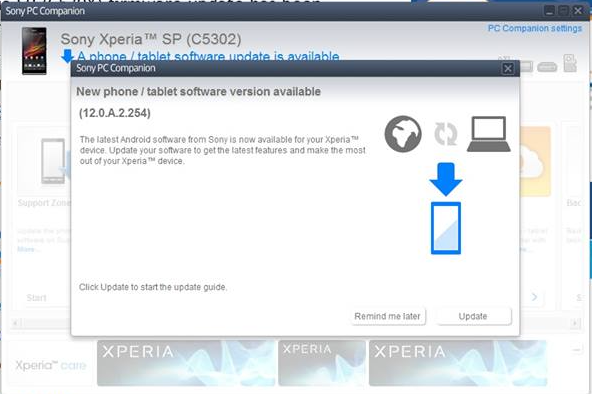Click the right chevron in background tile

click(x=534, y=297)
